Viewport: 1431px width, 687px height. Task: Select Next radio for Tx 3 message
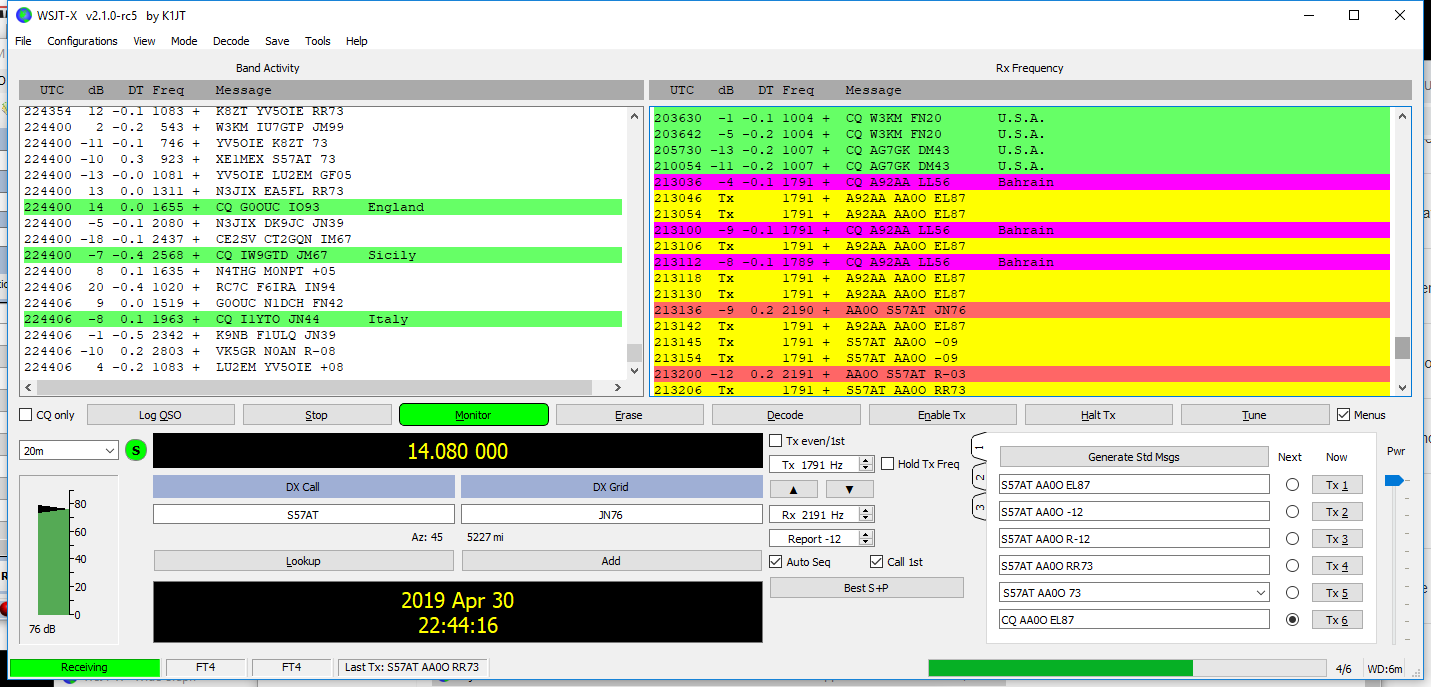(1292, 539)
